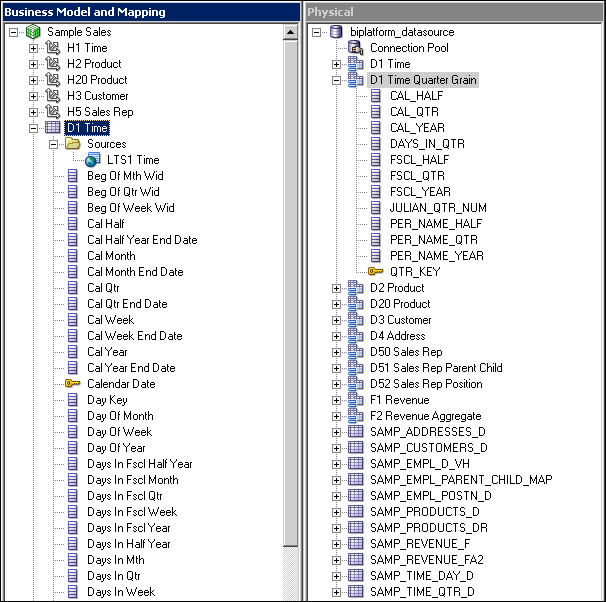Select the D50 Sales Rep table label
606x602 pixels.
(406, 352)
